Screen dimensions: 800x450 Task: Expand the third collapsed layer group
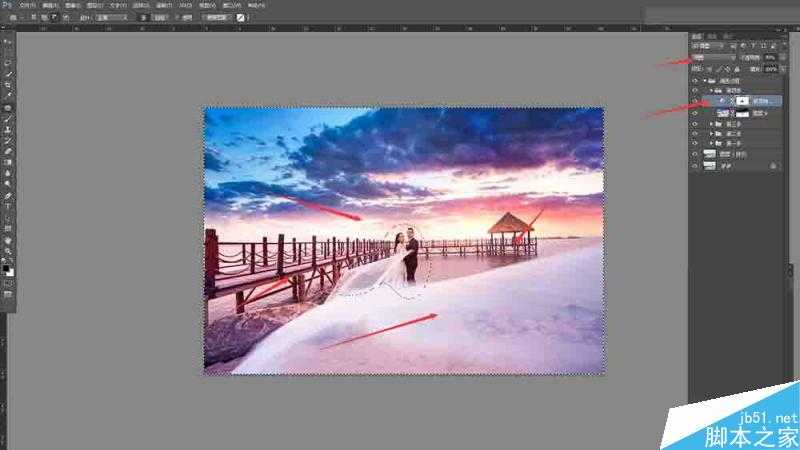click(x=713, y=143)
